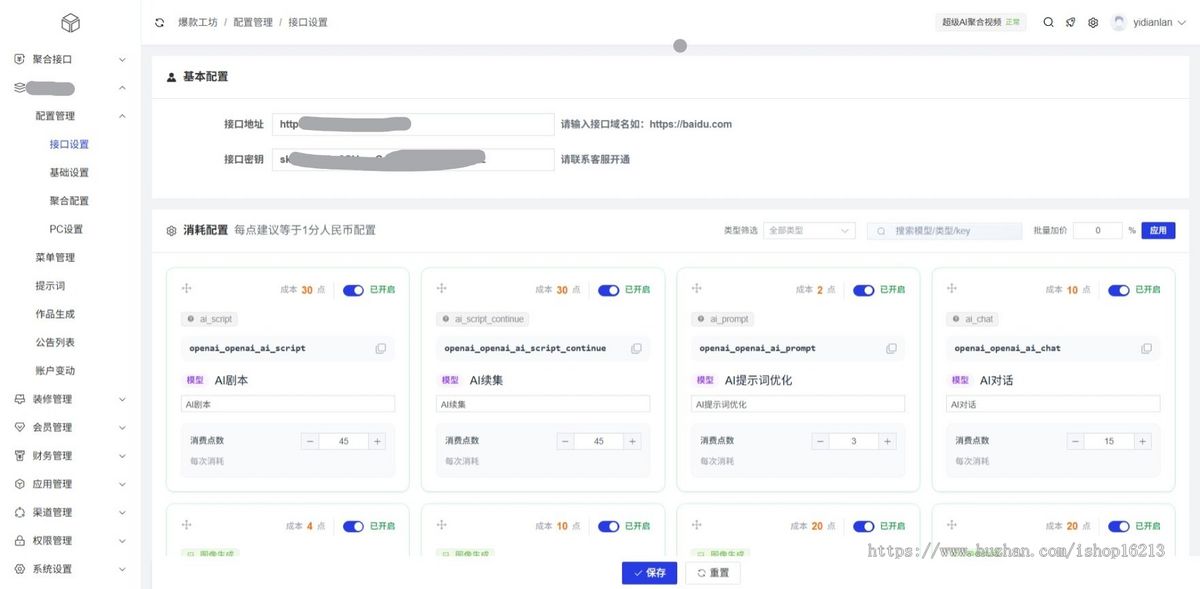Copy the openai_openai_ai_script key
This screenshot has width=1200, height=589.
(x=381, y=349)
